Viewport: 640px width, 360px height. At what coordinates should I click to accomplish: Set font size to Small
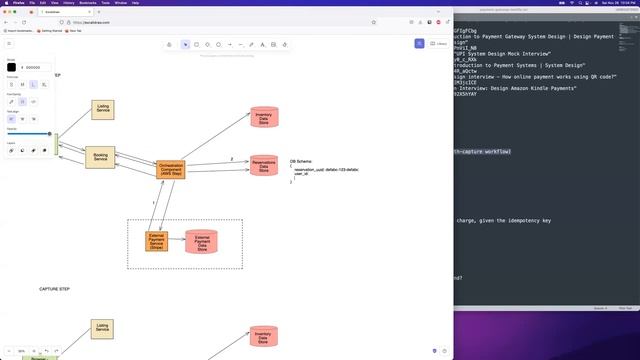(11, 84)
